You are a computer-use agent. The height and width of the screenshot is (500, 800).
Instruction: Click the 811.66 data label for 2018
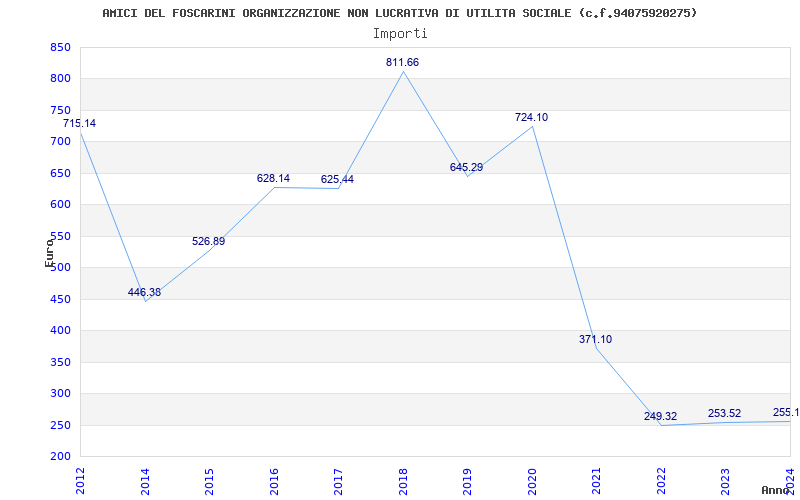pyautogui.click(x=403, y=62)
